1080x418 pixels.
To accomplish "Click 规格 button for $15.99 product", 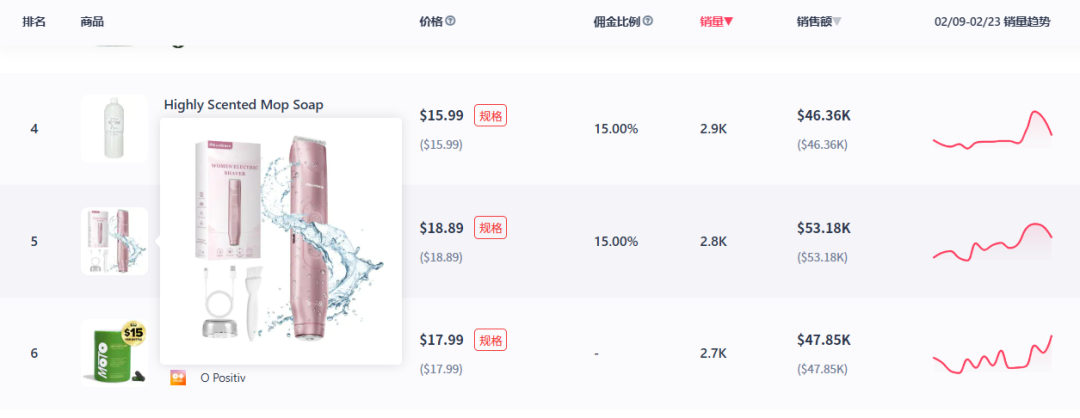I will [490, 115].
